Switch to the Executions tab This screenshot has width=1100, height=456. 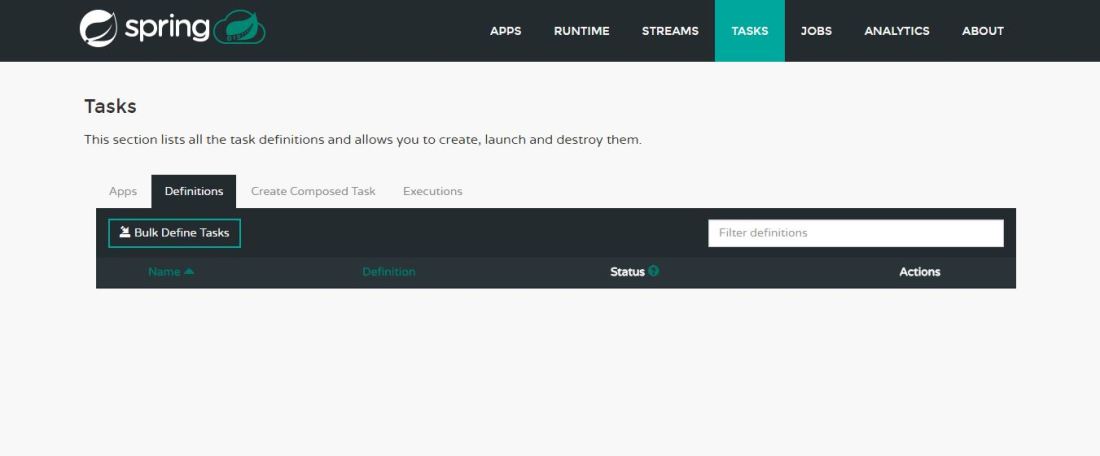(432, 191)
